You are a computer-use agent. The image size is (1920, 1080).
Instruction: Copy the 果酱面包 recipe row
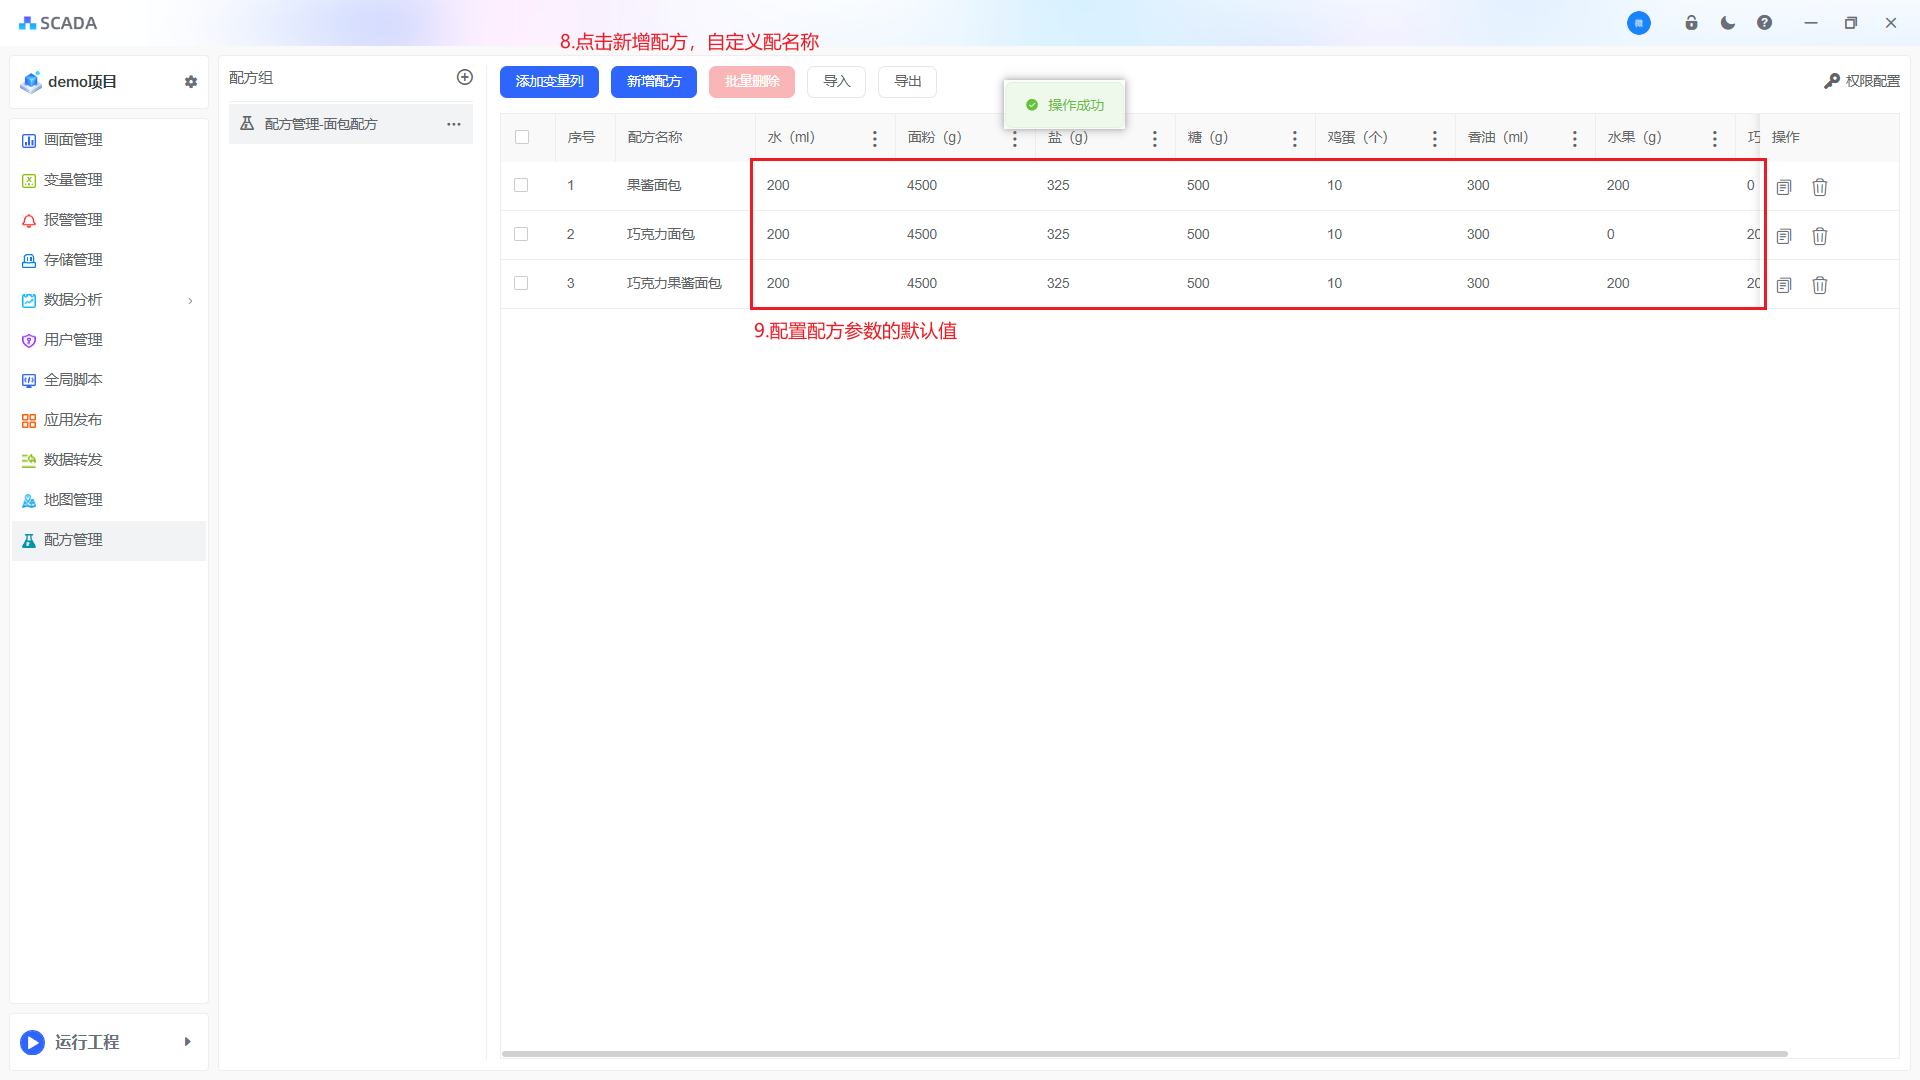[x=1783, y=187]
